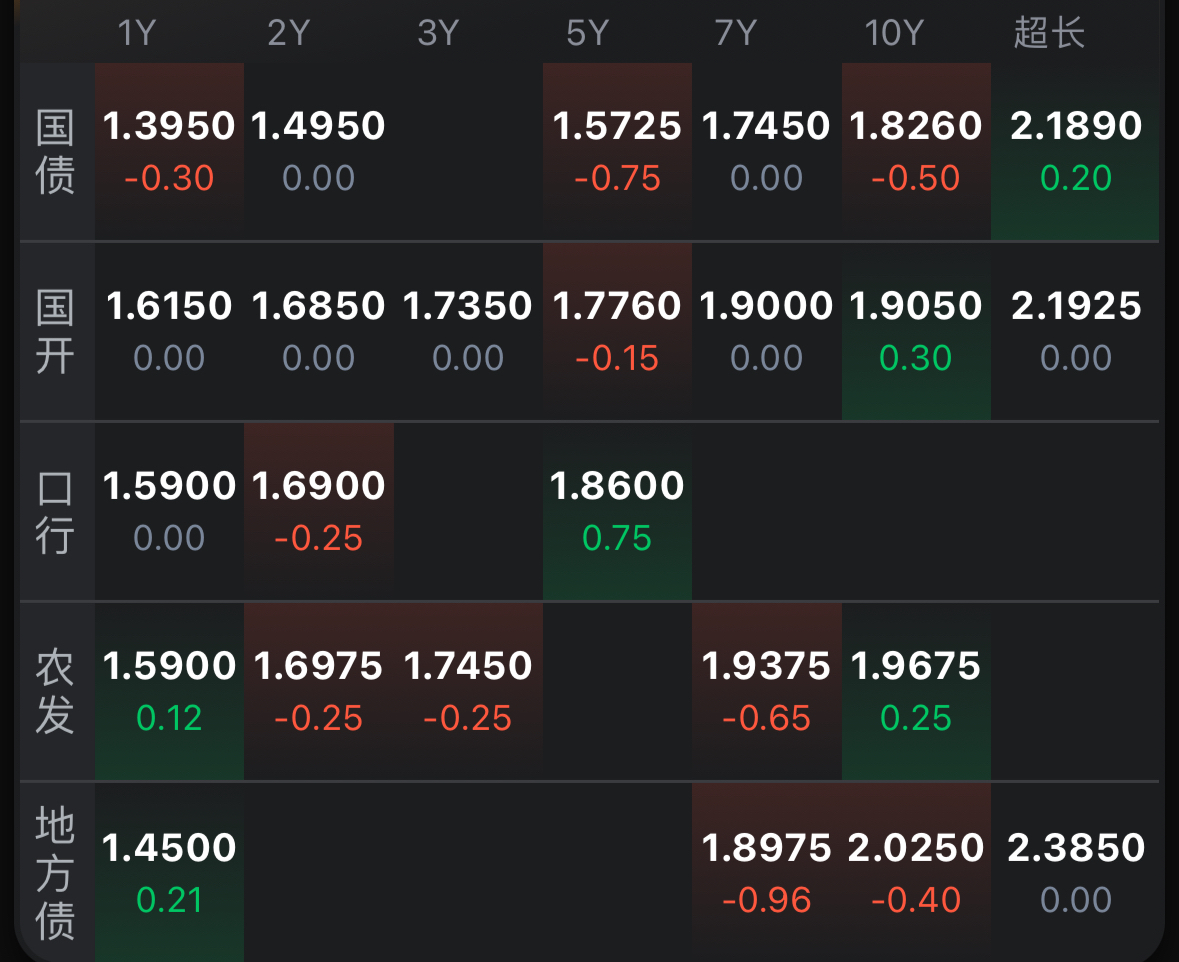Screen dimensions: 1179x962
Task: Select the 地方债 7Y yield 1.8975
Action: [767, 872]
